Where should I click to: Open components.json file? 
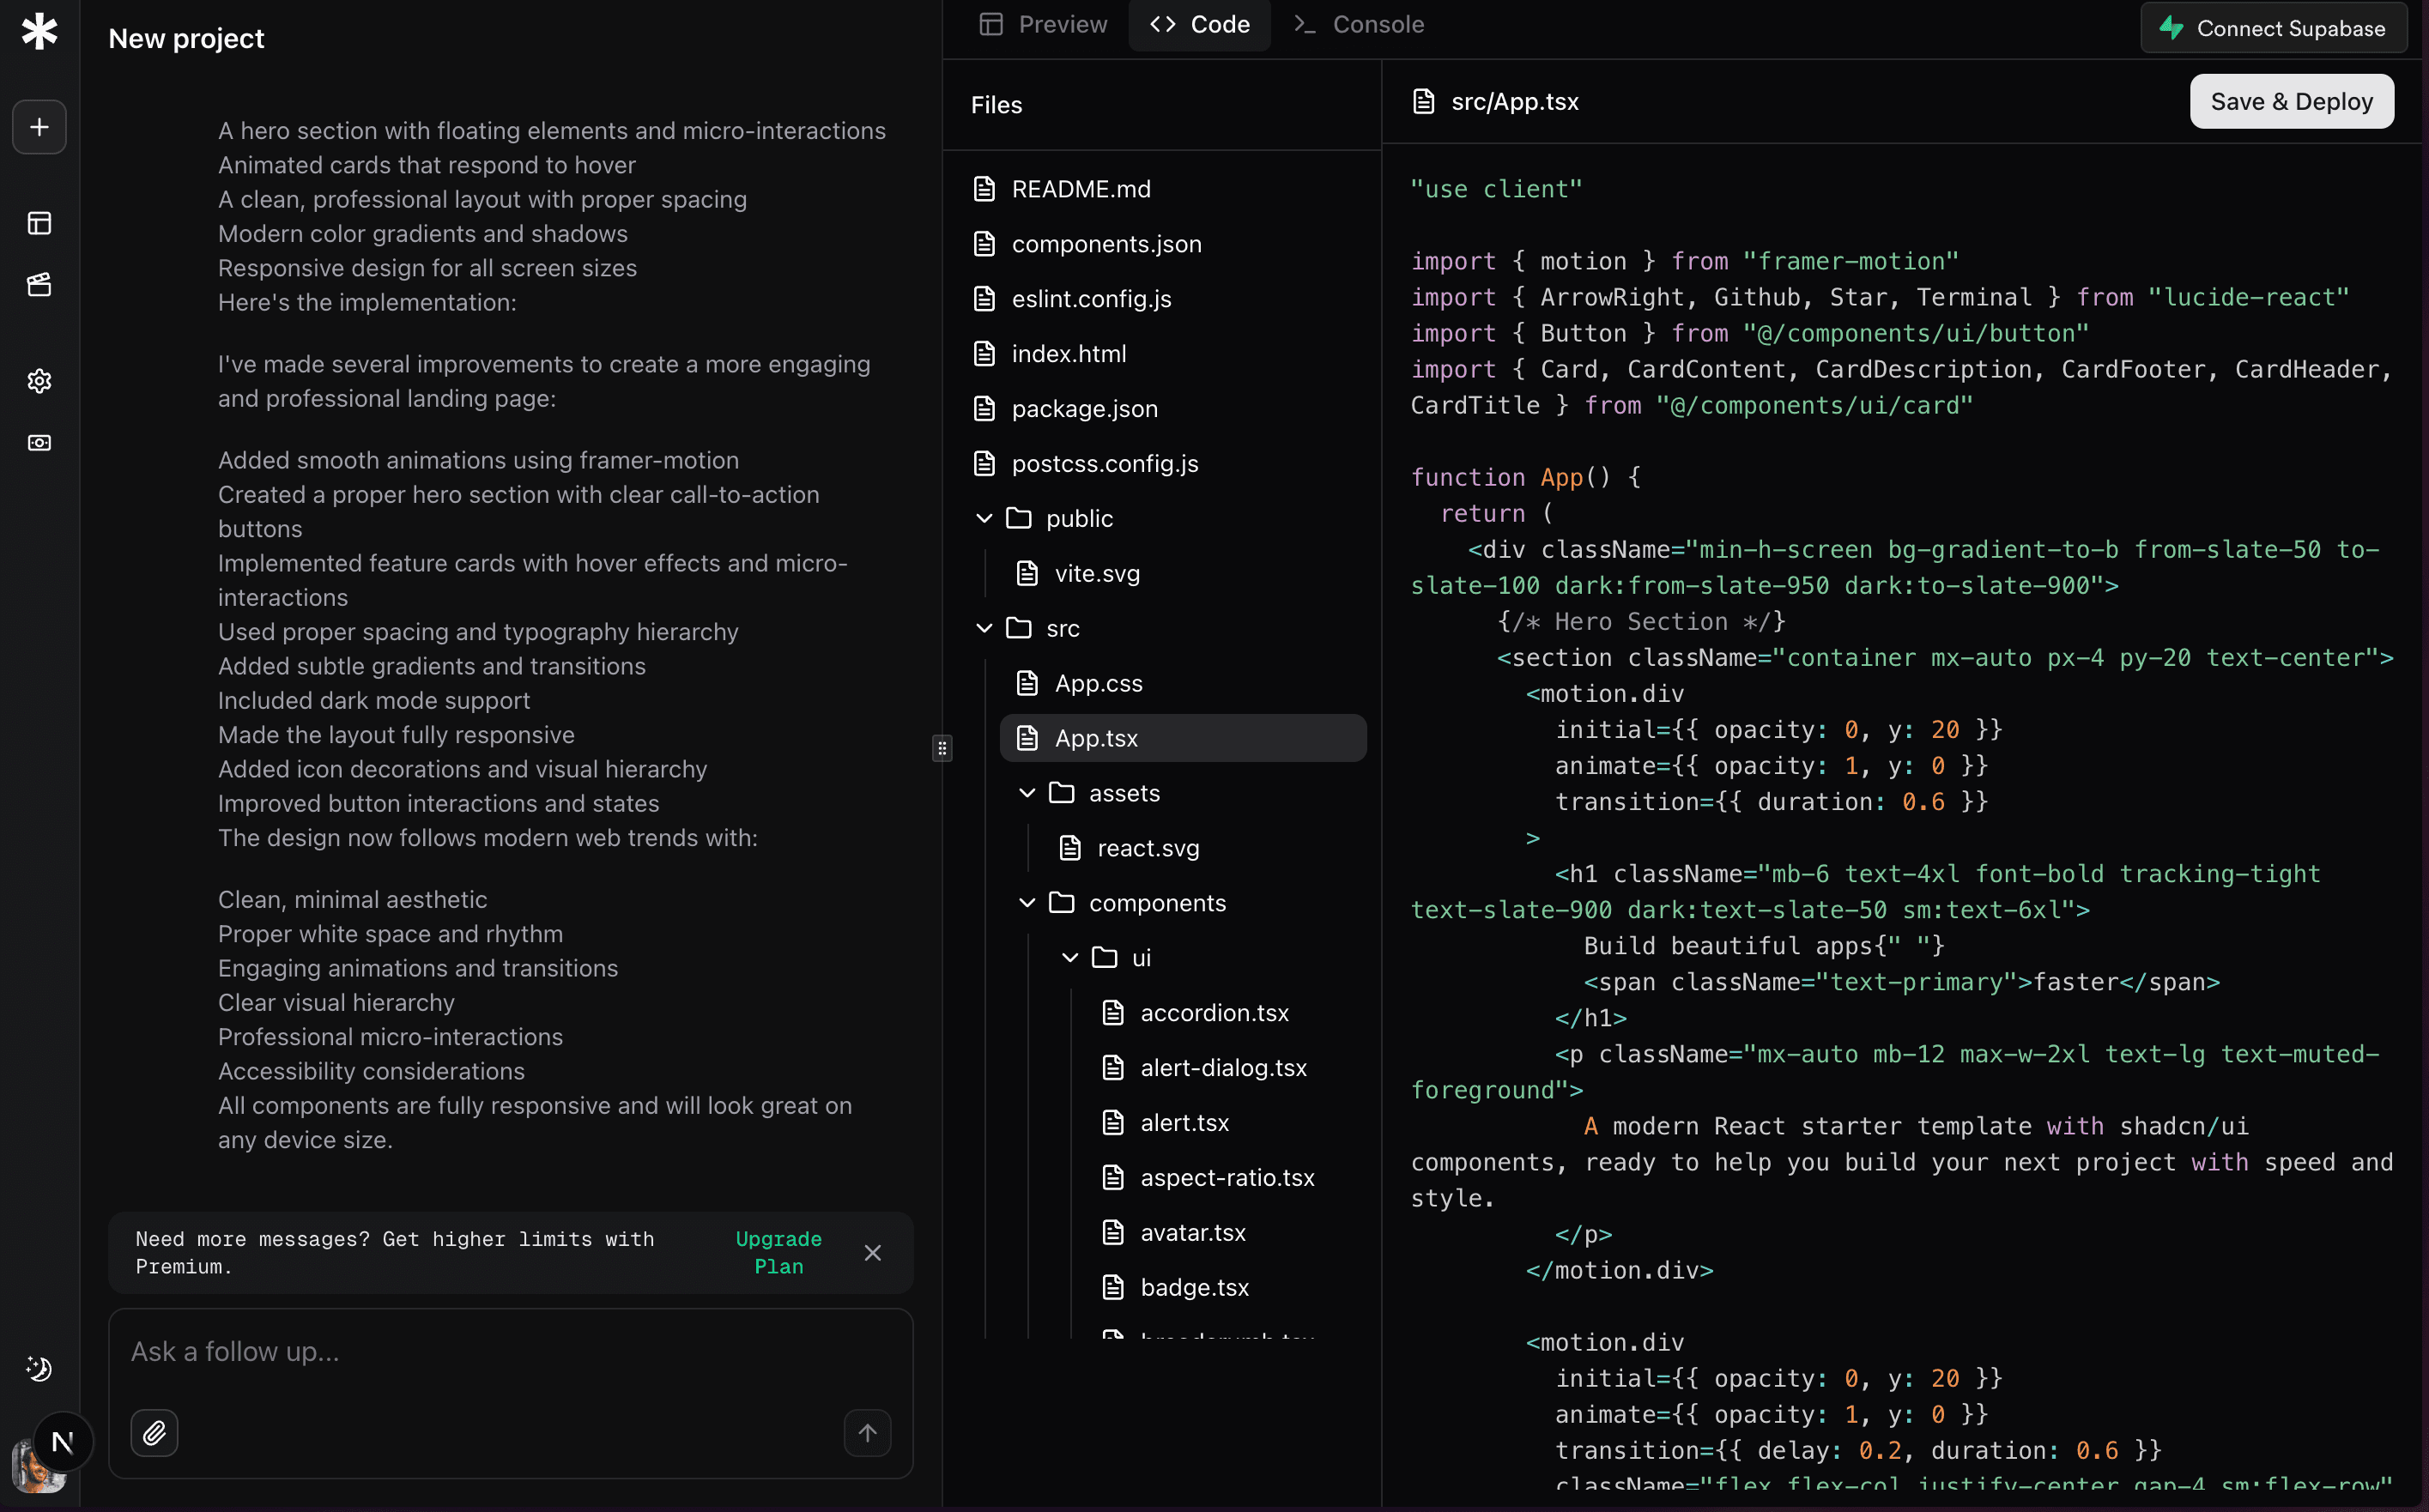point(1162,244)
